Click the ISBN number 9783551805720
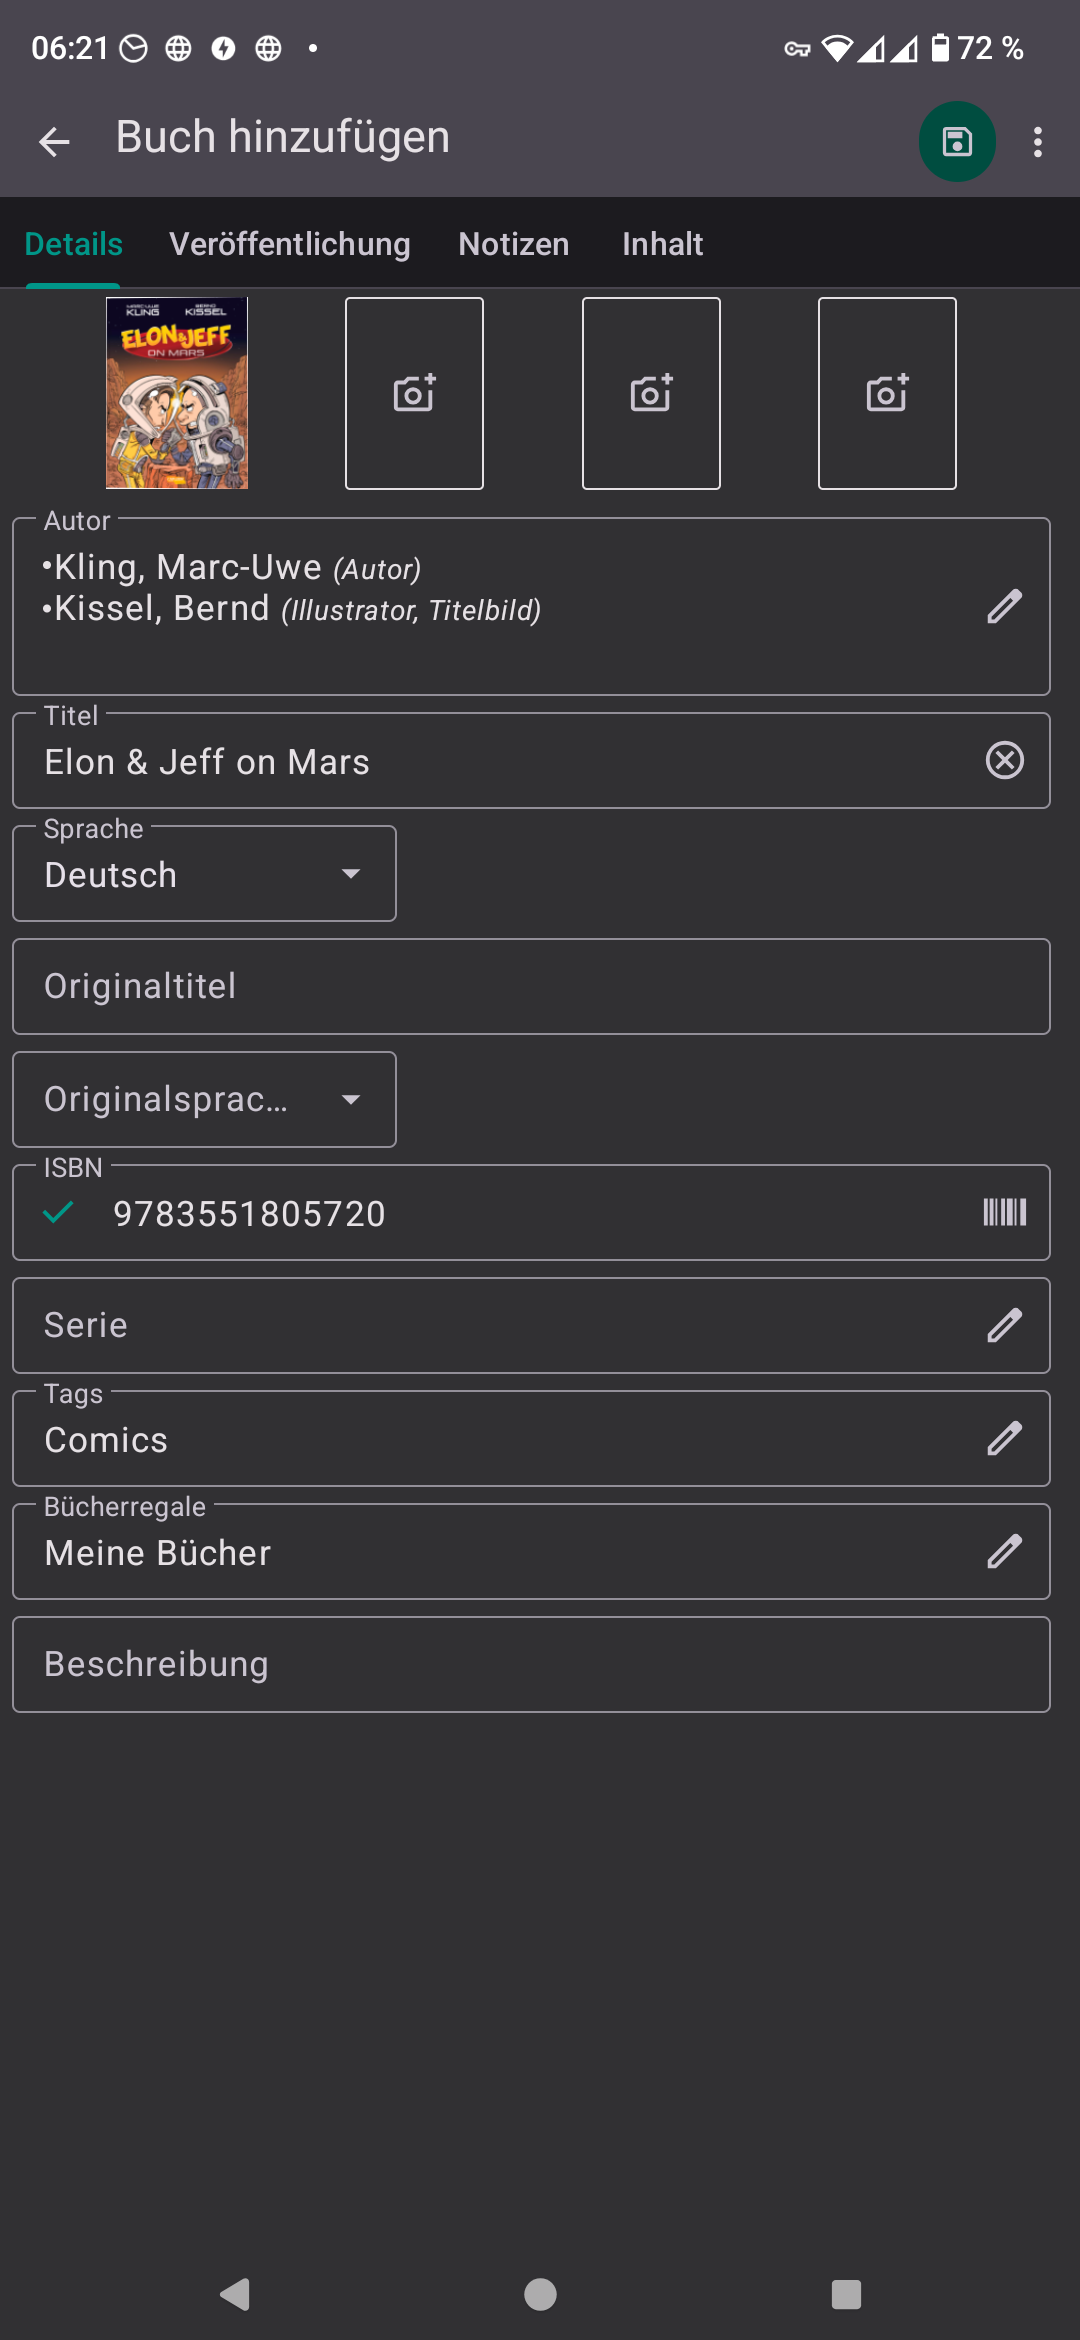The width and height of the screenshot is (1080, 2340). (249, 1213)
